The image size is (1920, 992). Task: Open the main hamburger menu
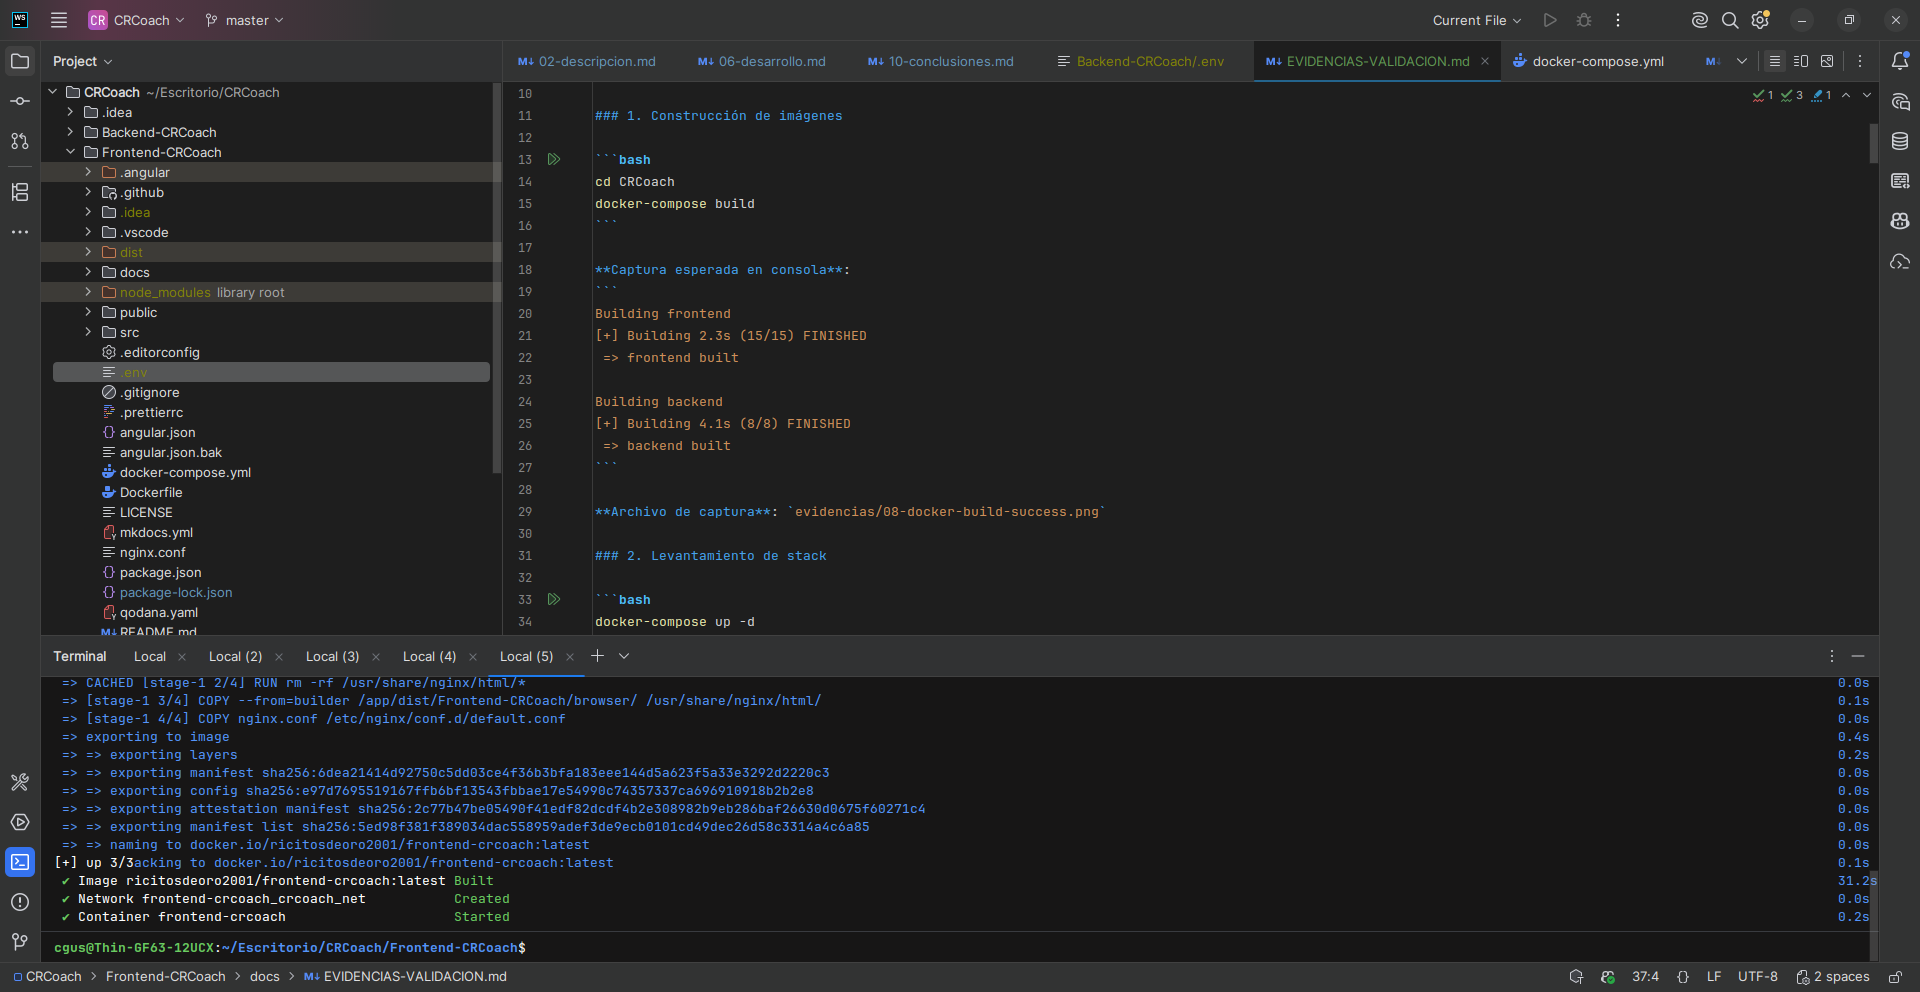(59, 20)
